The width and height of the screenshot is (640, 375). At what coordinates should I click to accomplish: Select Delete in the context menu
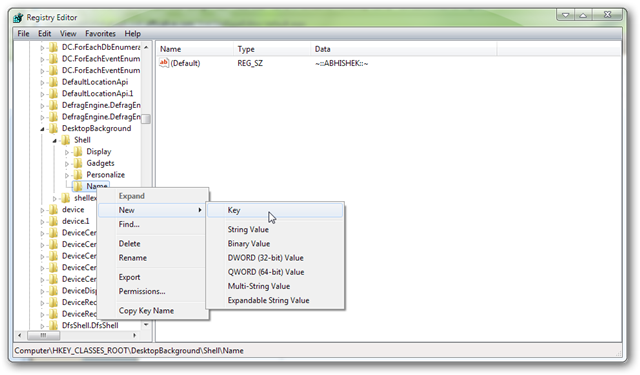coord(152,244)
